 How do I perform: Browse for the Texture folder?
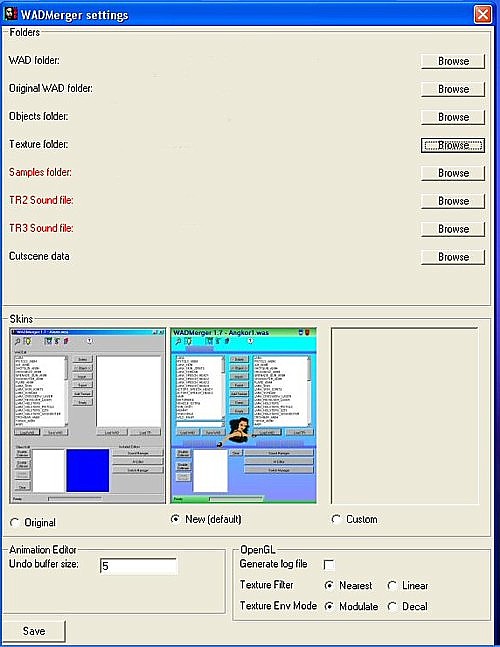point(453,145)
